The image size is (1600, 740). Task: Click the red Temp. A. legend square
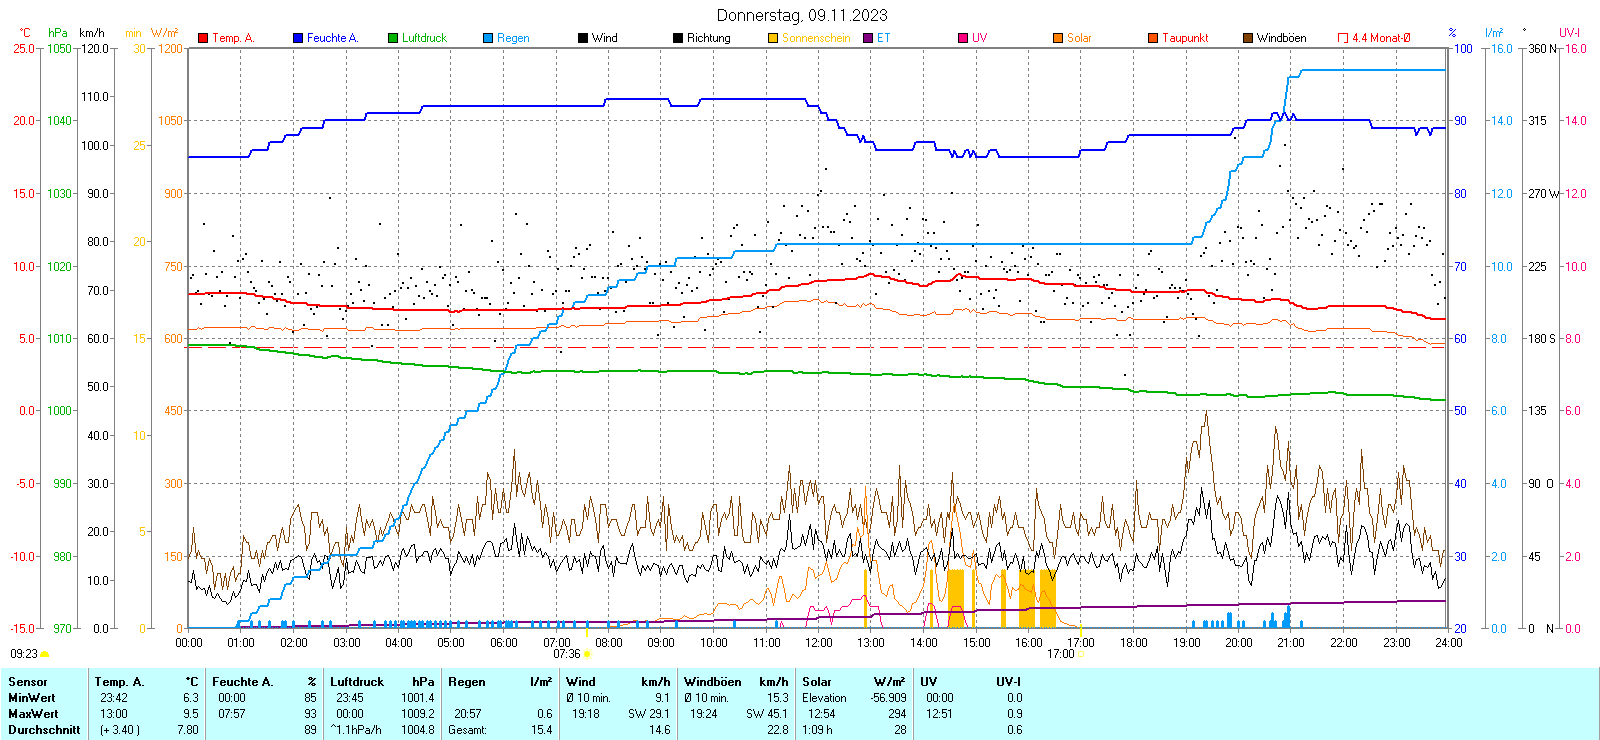tap(203, 38)
